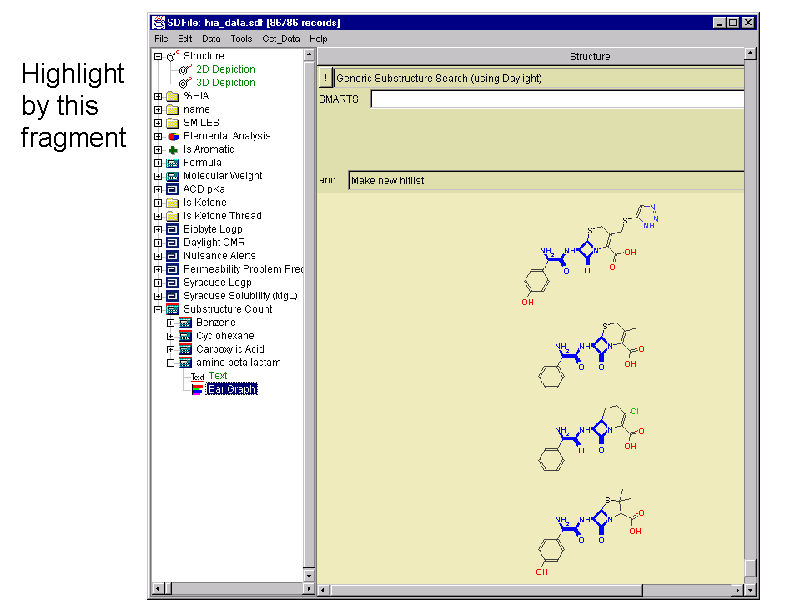Open the Help menu
The image size is (800, 600).
pos(318,38)
